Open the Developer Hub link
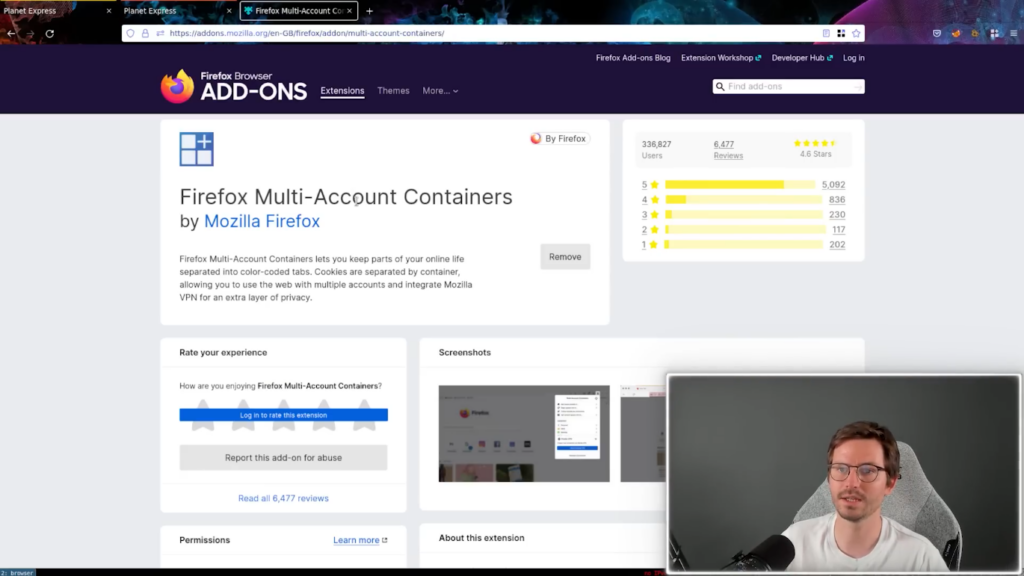The width and height of the screenshot is (1024, 576). pos(802,57)
